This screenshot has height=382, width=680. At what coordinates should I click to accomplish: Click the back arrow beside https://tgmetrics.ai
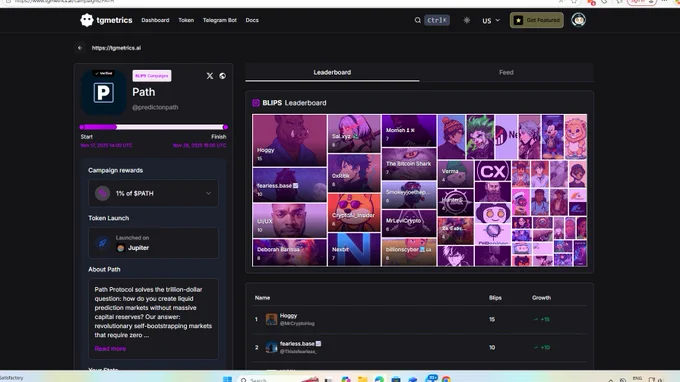coord(80,48)
